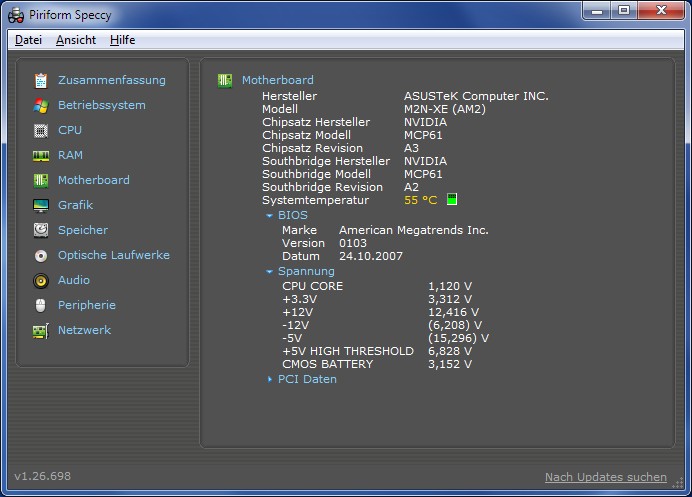This screenshot has height=497, width=692.
Task: Select Motherboard in the sidebar
Action: tap(94, 180)
